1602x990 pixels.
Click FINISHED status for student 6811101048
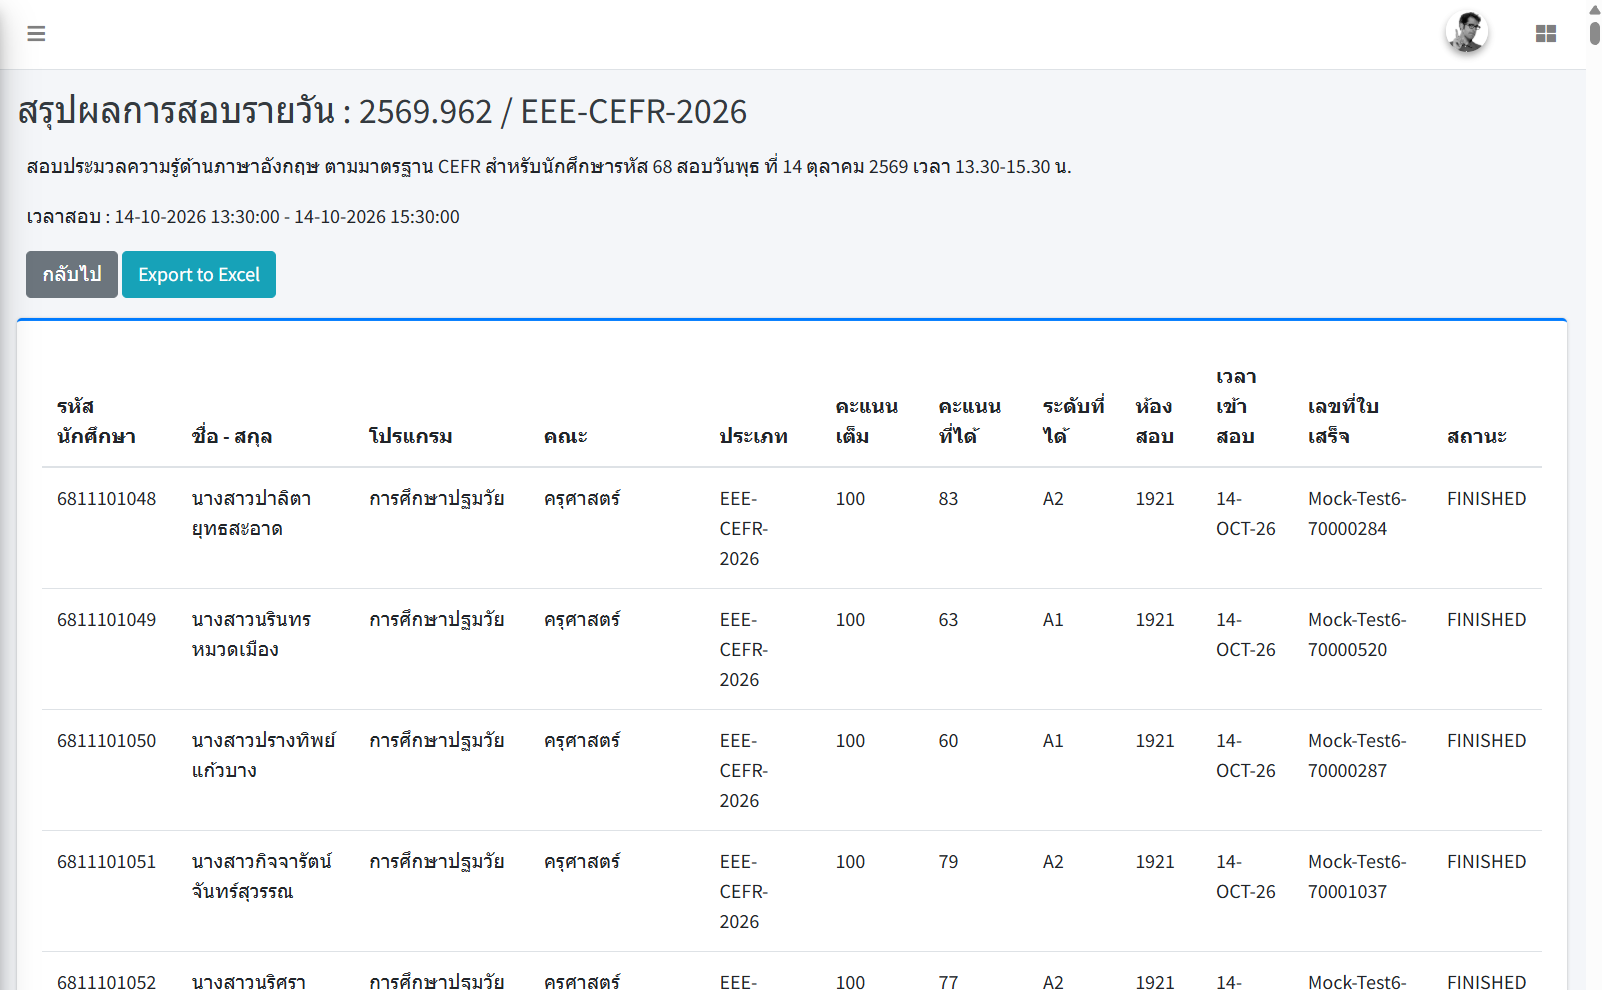1486,498
